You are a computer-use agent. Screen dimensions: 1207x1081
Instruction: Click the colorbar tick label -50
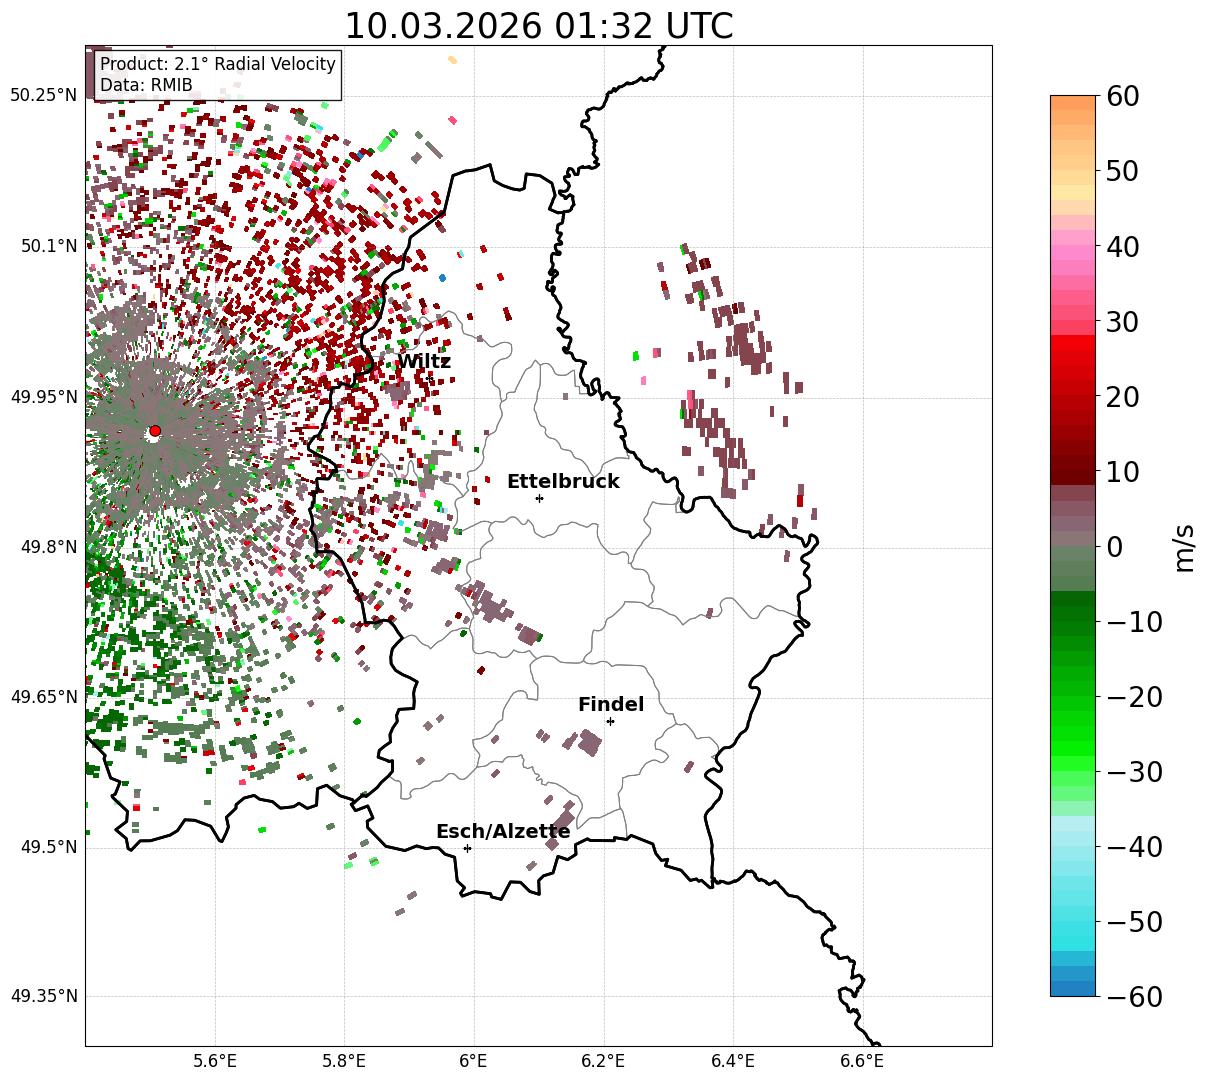coord(1136,922)
